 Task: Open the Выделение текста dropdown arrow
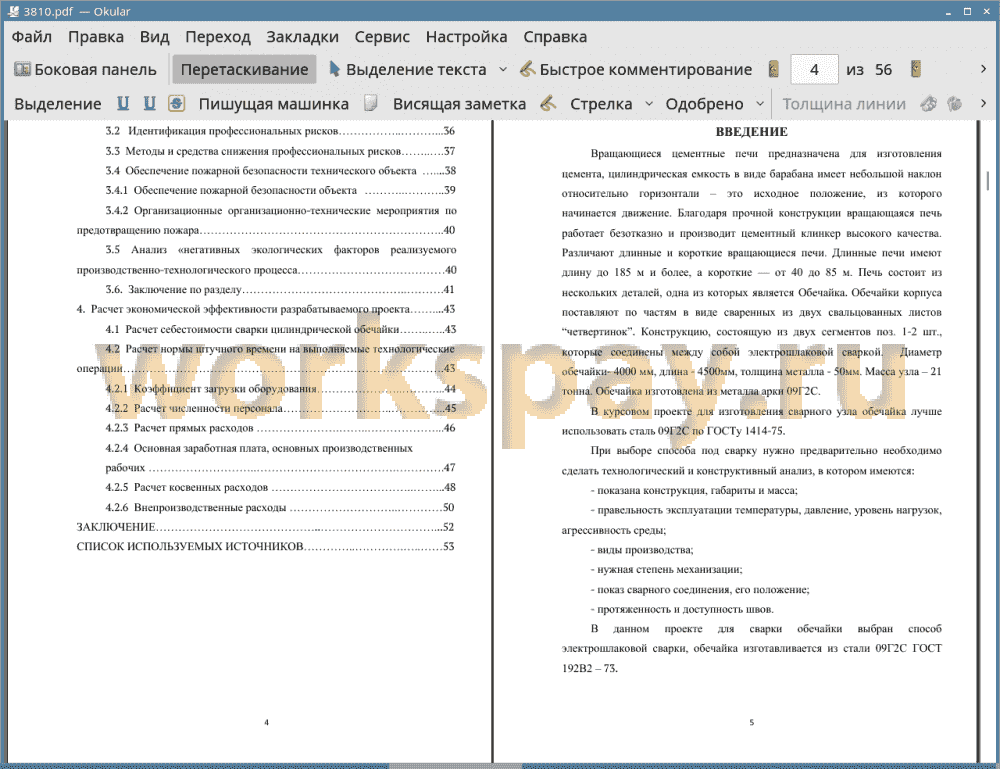pyautogui.click(x=503, y=70)
